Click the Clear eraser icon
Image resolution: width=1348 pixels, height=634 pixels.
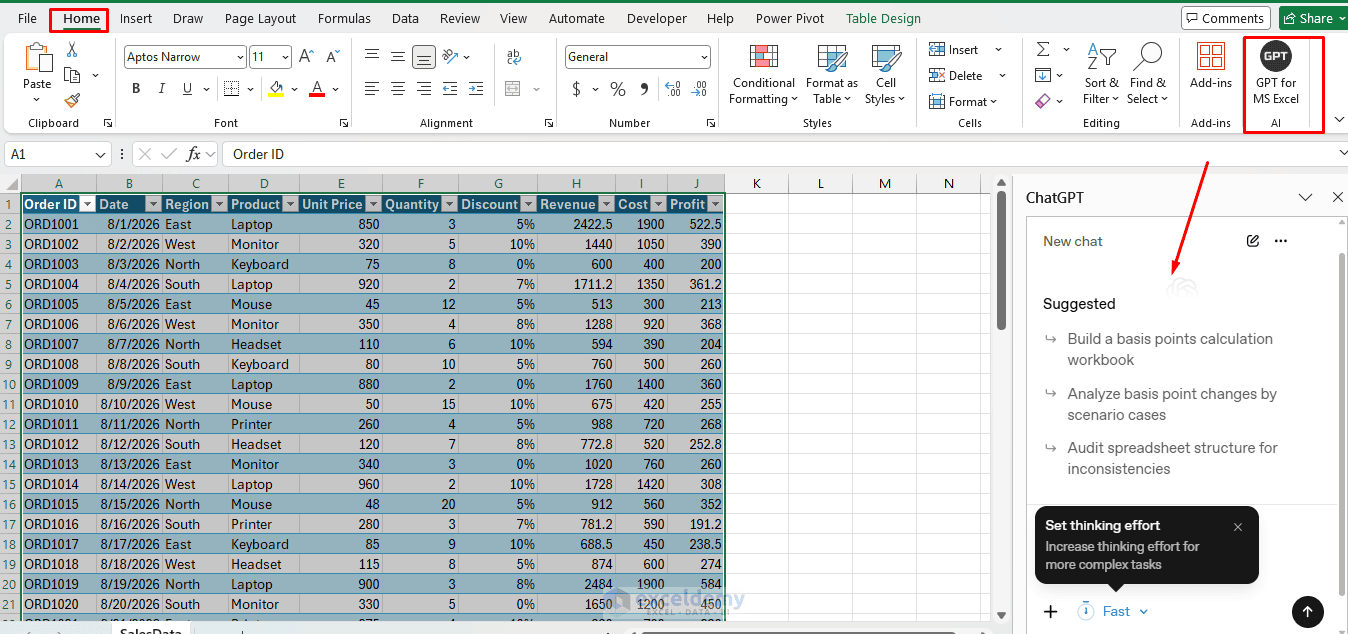(1043, 101)
